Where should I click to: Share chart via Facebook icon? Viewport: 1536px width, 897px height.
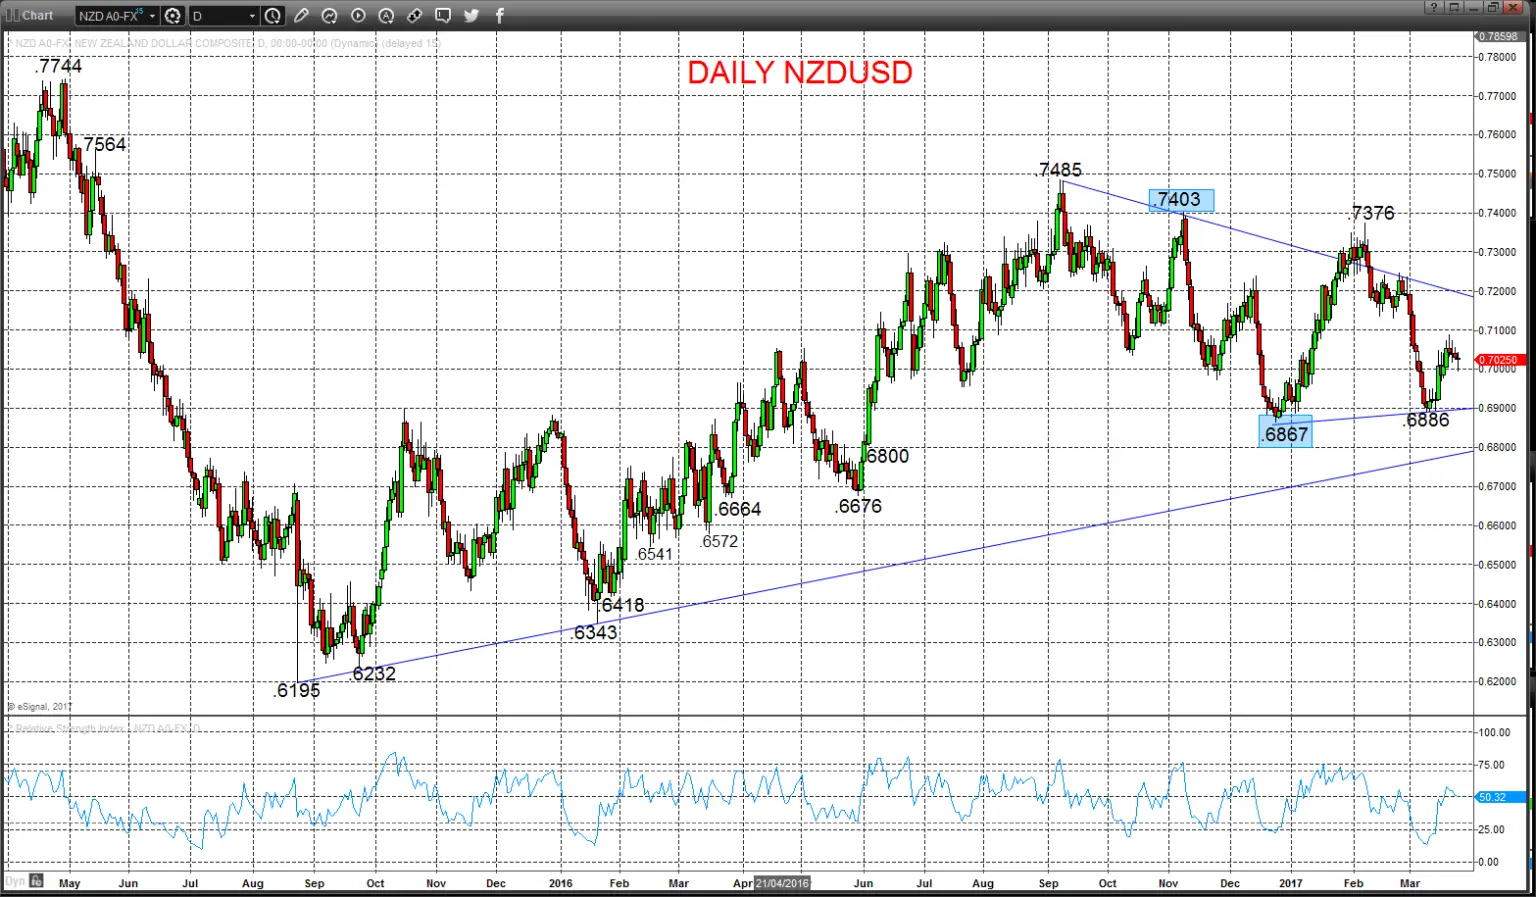[x=500, y=16]
